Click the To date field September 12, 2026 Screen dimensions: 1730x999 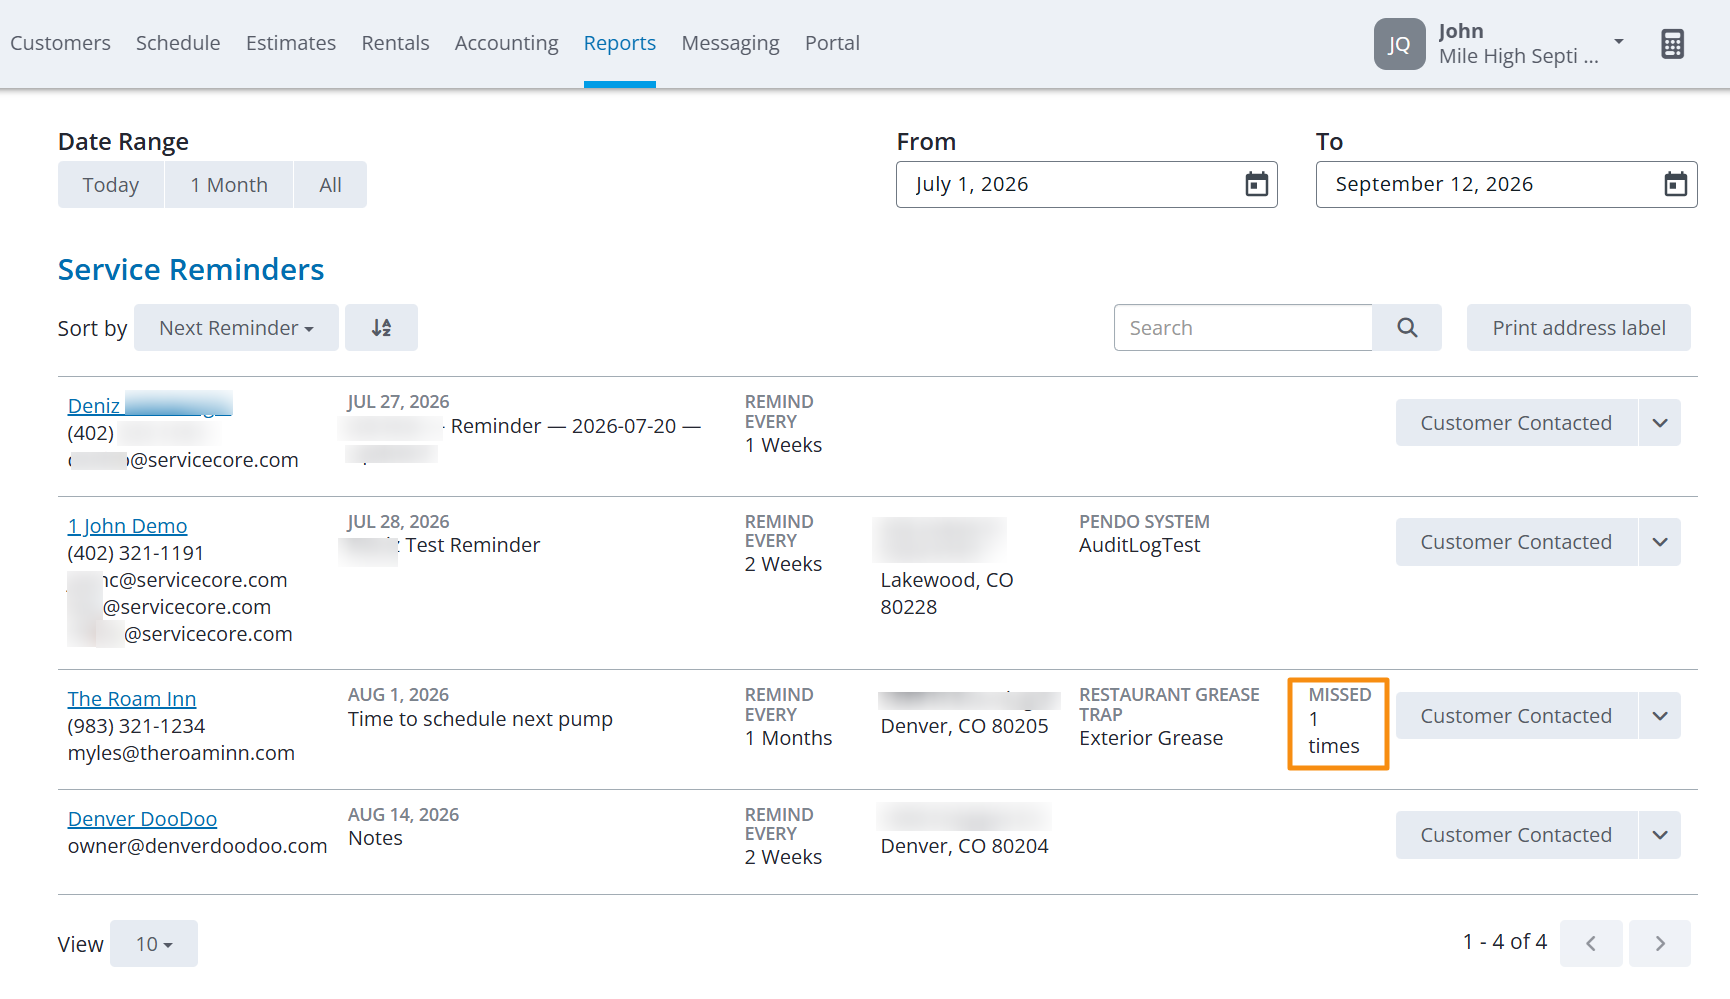1506,184
